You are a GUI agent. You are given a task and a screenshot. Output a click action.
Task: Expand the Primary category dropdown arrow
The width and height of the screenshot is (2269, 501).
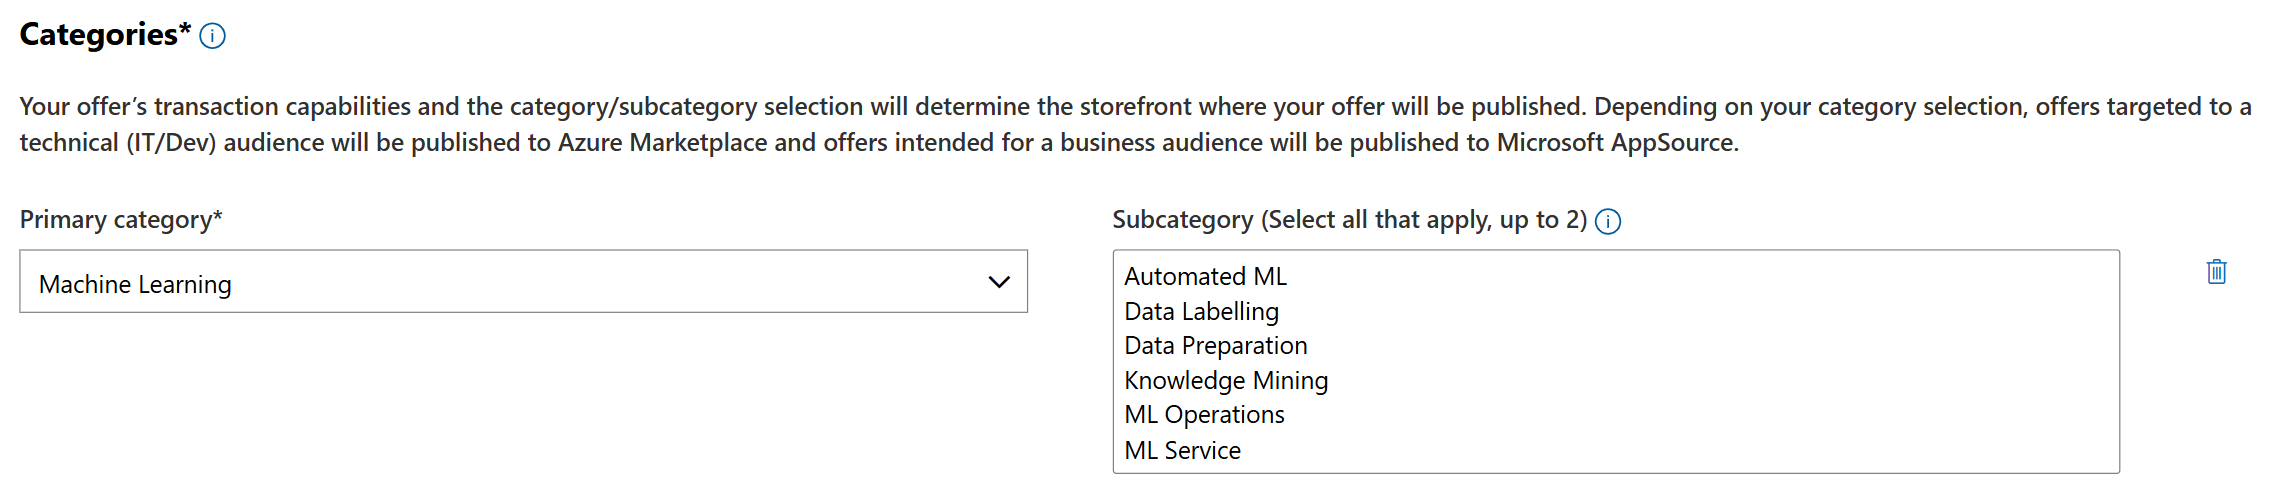(998, 282)
